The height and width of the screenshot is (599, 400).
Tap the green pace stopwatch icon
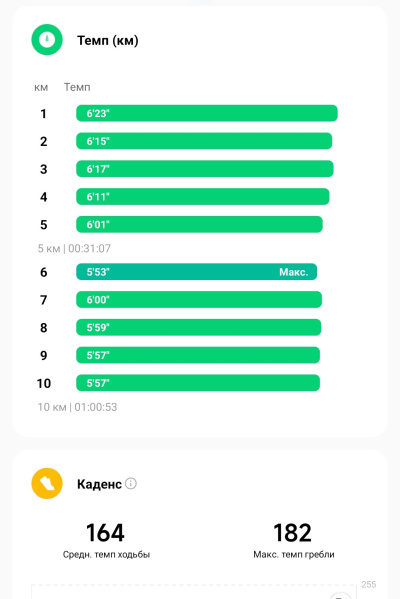47,40
